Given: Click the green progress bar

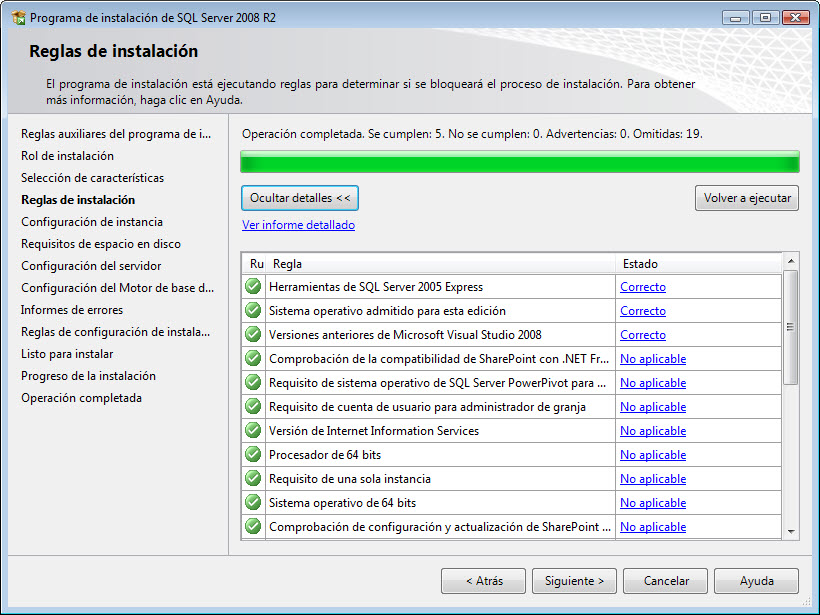Looking at the screenshot, I should [520, 162].
